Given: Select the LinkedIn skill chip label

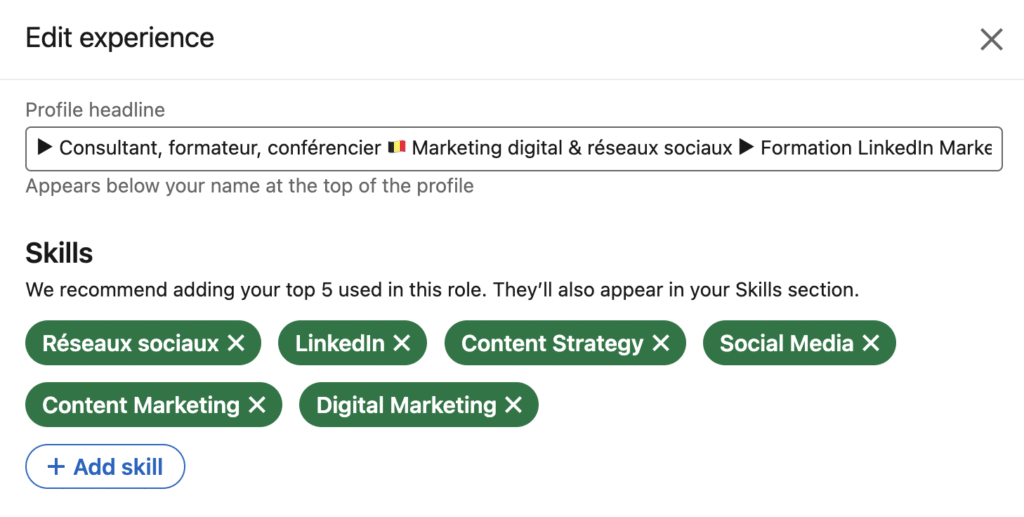Looking at the screenshot, I should [x=340, y=344].
